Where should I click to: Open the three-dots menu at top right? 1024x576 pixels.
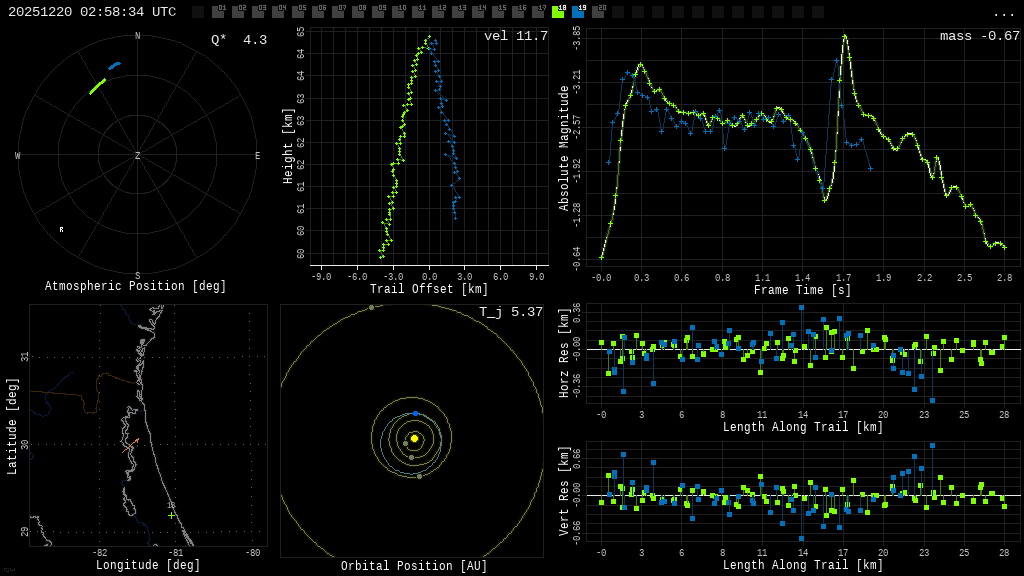[x=1003, y=13]
